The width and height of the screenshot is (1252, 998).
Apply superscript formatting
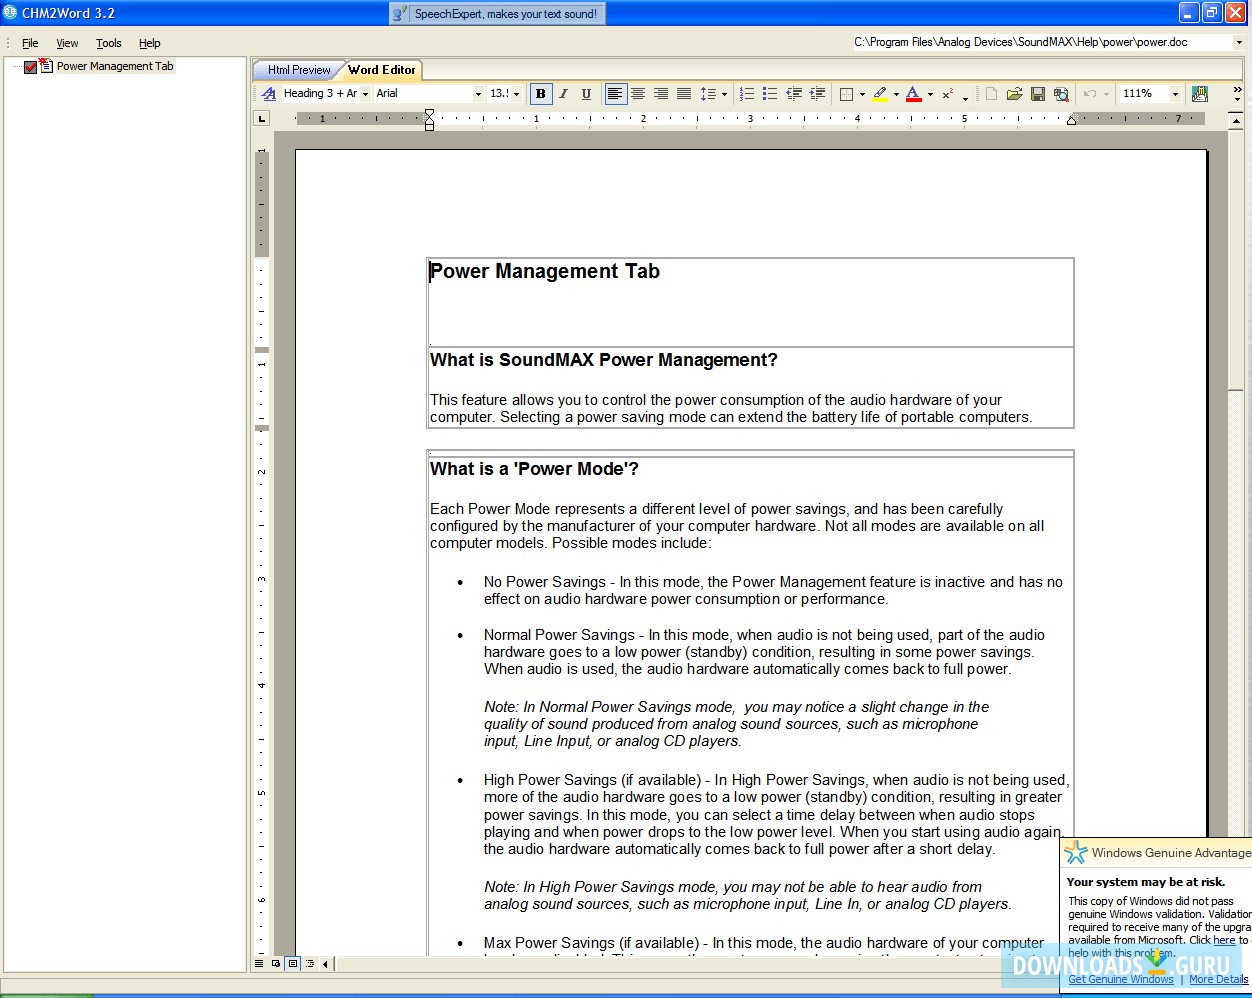click(946, 93)
